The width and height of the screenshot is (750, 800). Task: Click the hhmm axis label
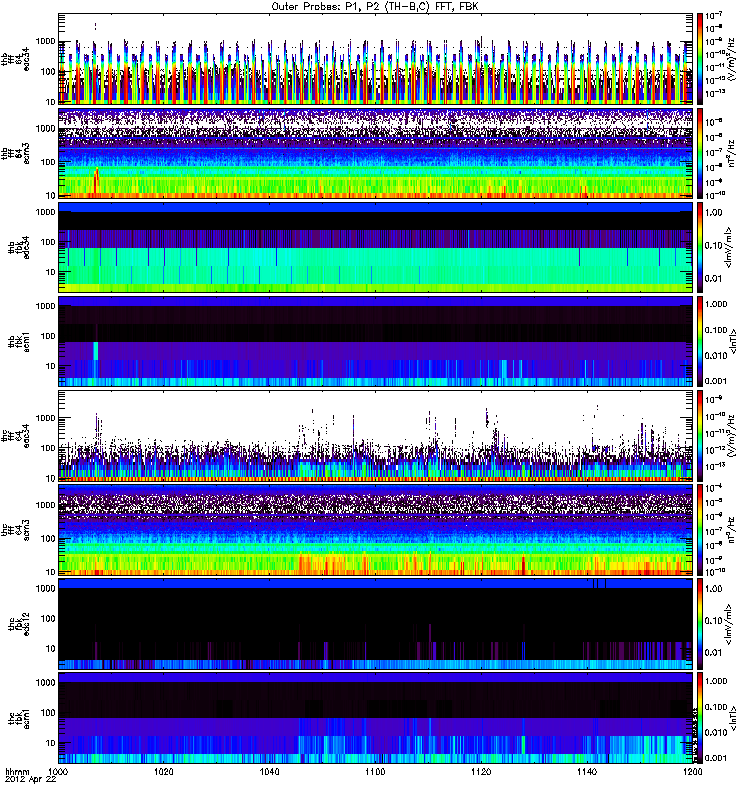click(x=17, y=772)
